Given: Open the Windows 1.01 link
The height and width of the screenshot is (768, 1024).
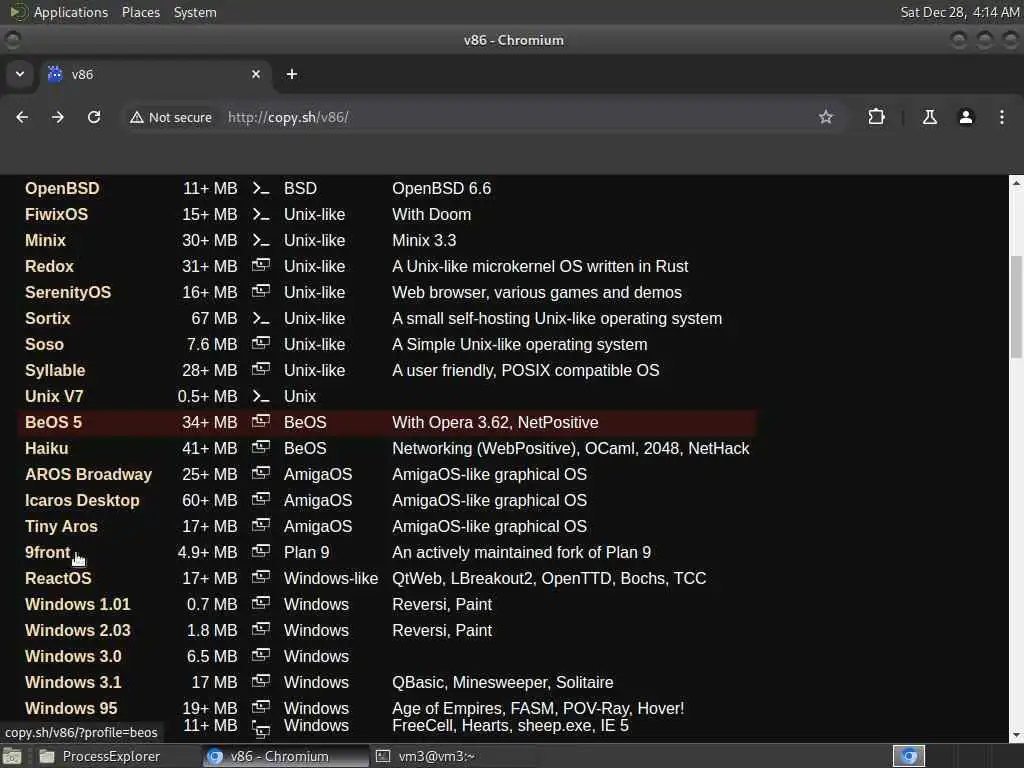Looking at the screenshot, I should coord(77,604).
